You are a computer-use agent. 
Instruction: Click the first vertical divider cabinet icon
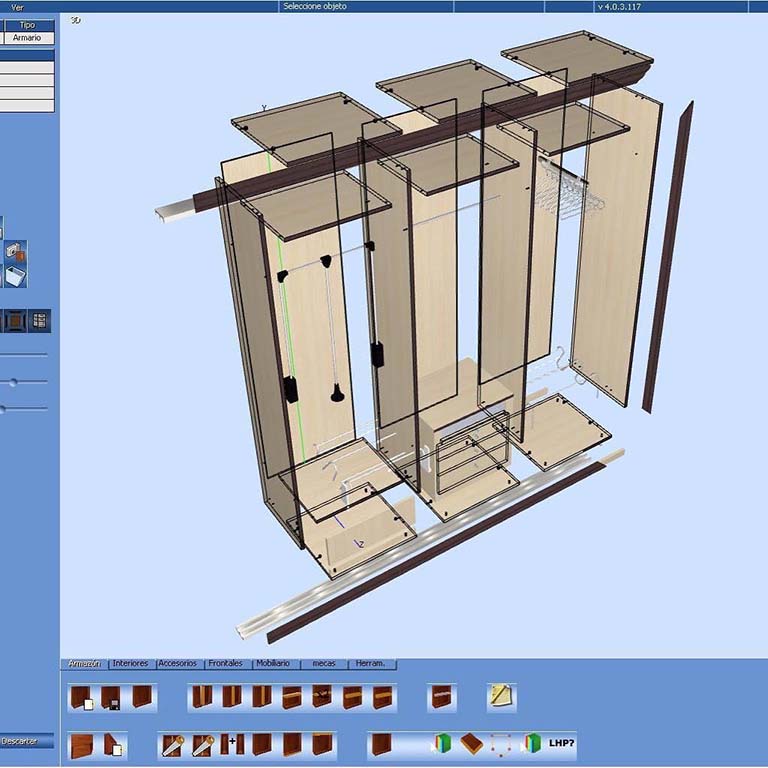pyautogui.click(x=202, y=697)
